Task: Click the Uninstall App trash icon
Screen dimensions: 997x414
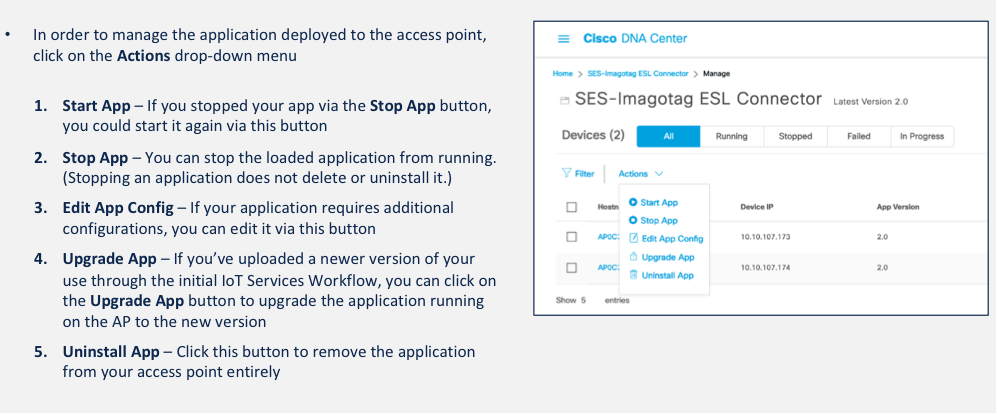Action: pos(634,275)
